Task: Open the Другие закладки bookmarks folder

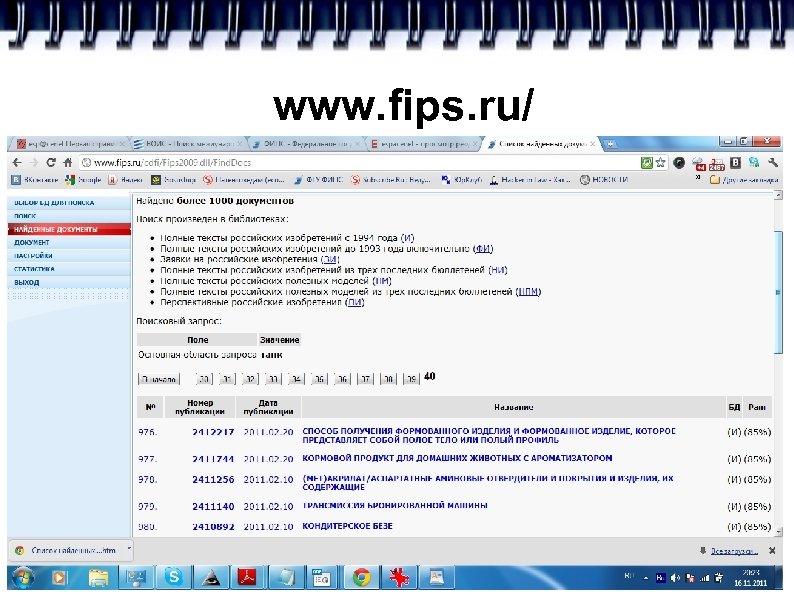Action: coord(744,180)
